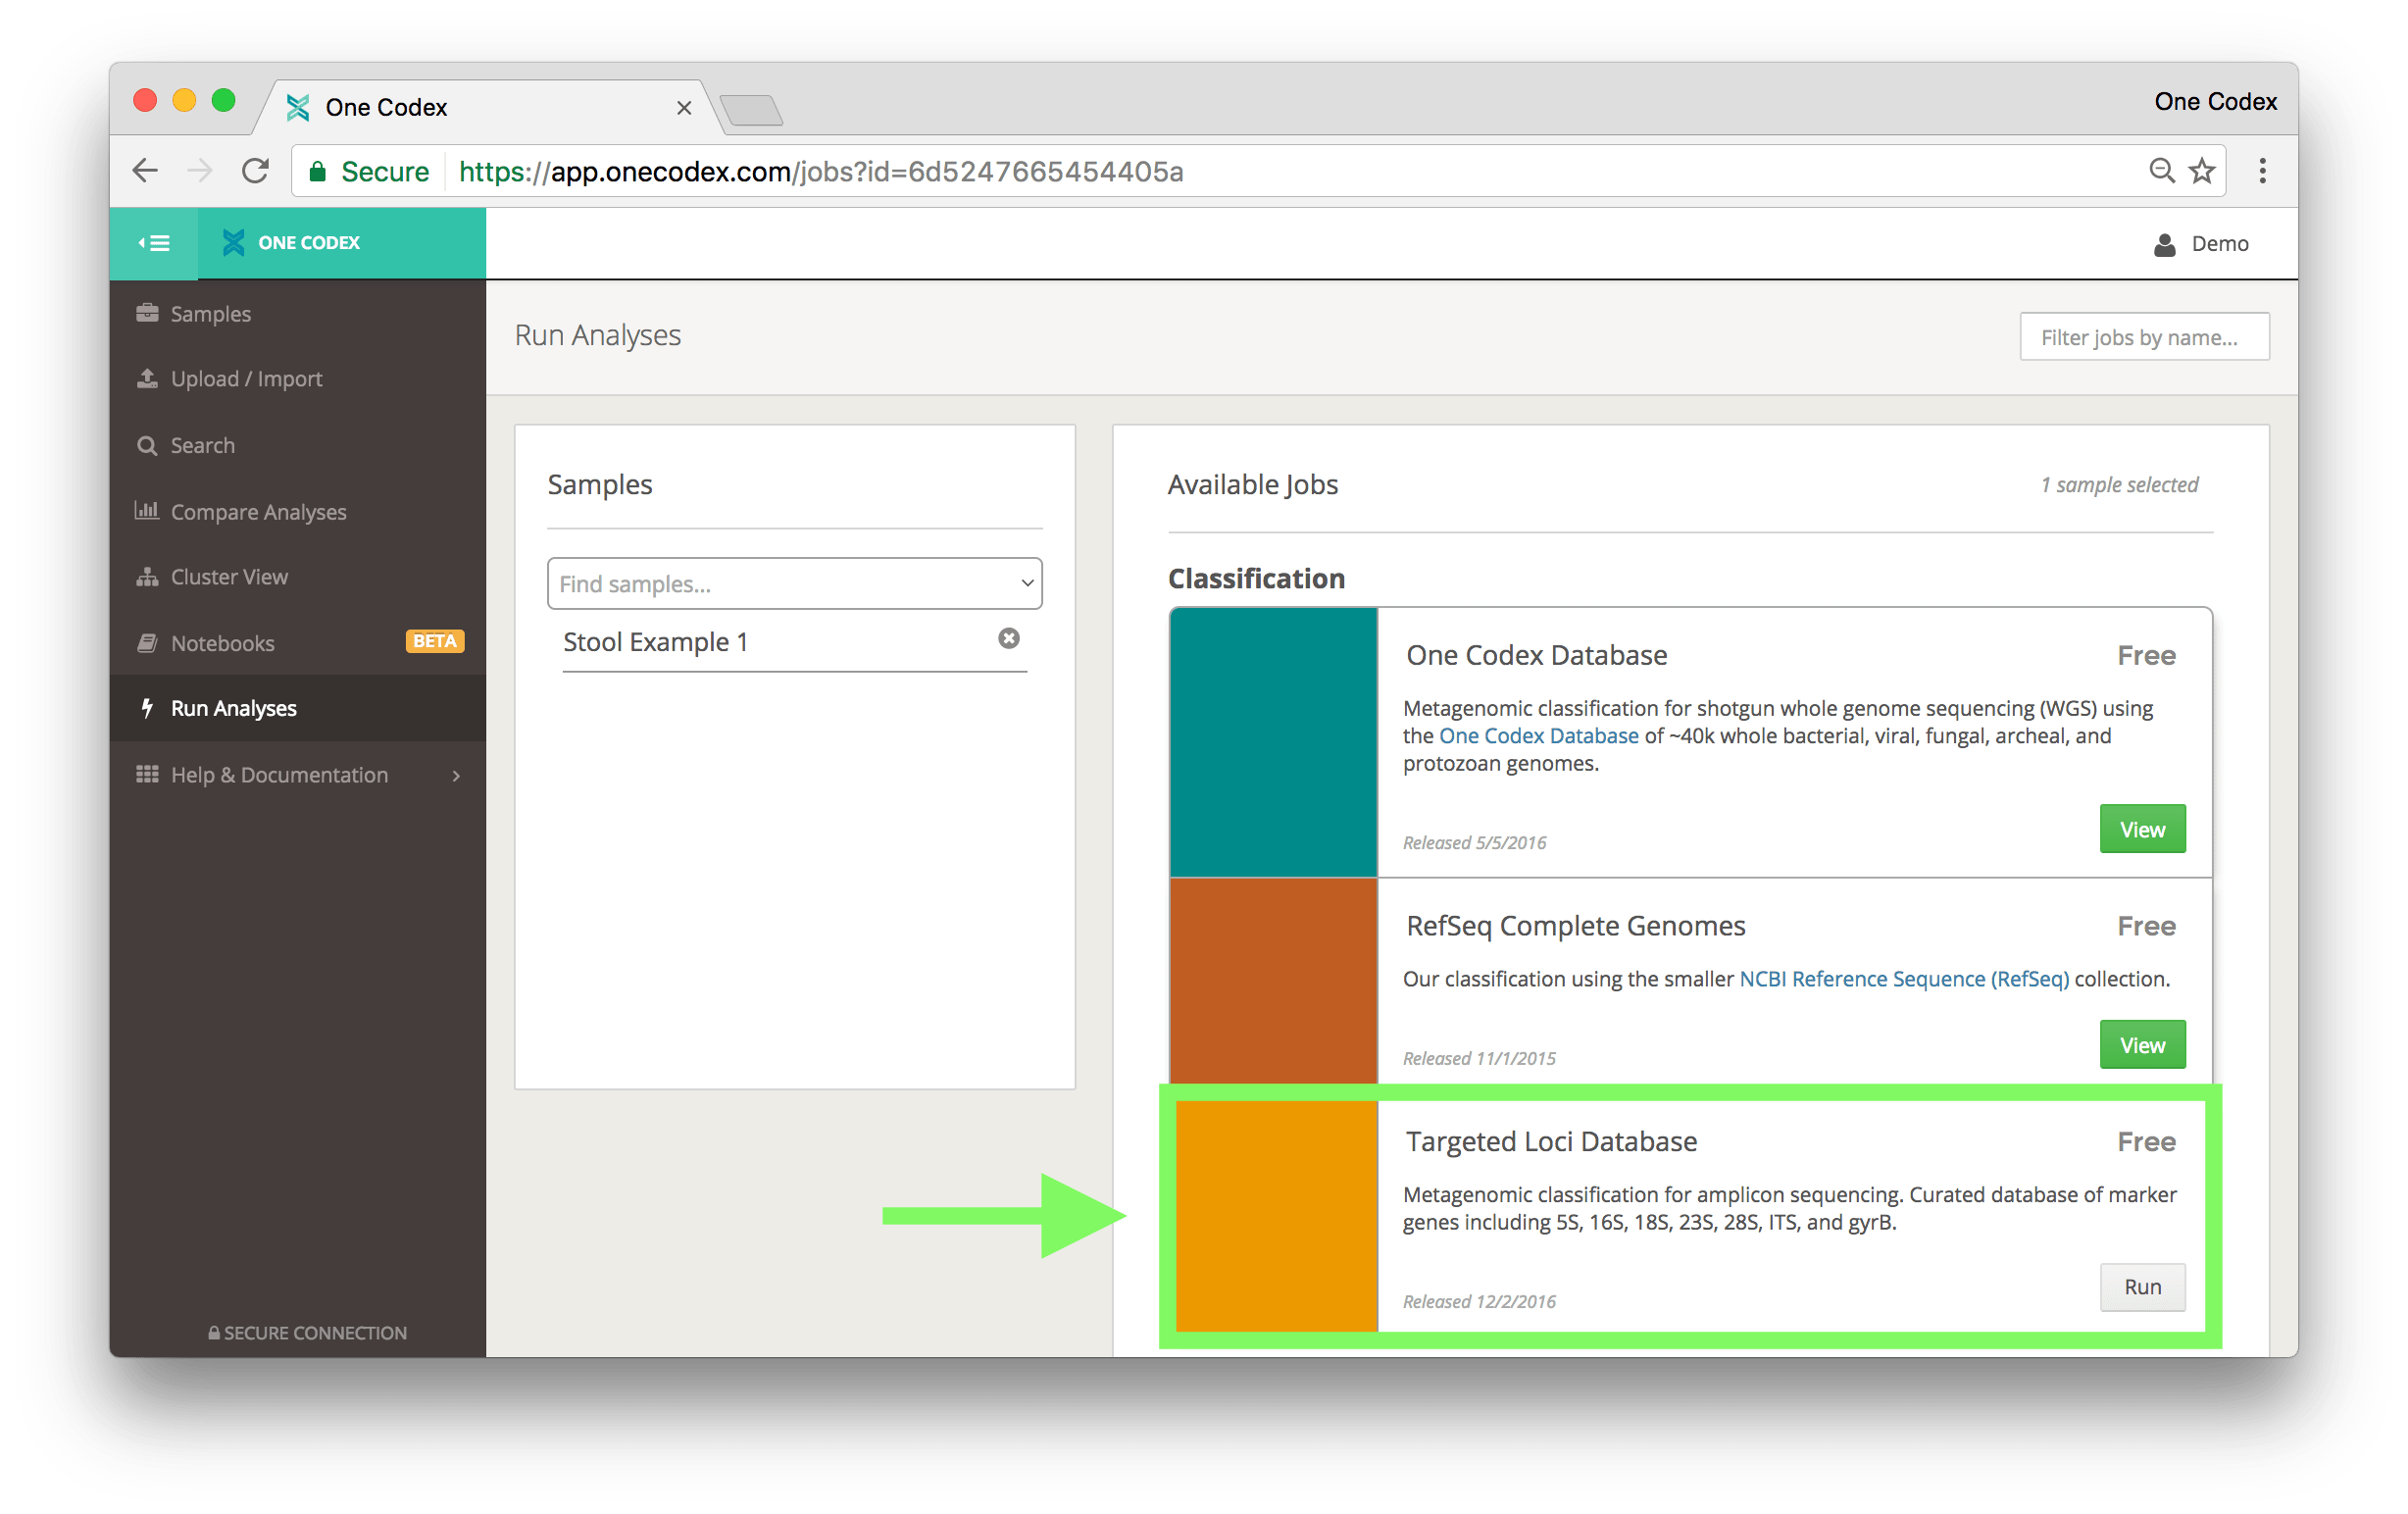The image size is (2408, 1514).
Task: Click Released 12/2/2016 text
Action: (1479, 1301)
